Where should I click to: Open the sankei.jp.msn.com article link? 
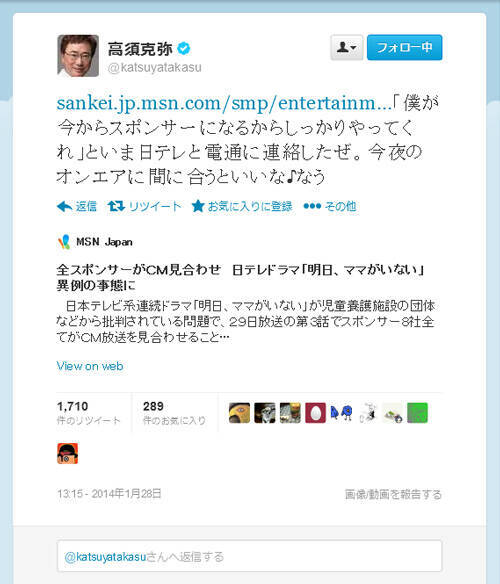pyautogui.click(x=224, y=103)
